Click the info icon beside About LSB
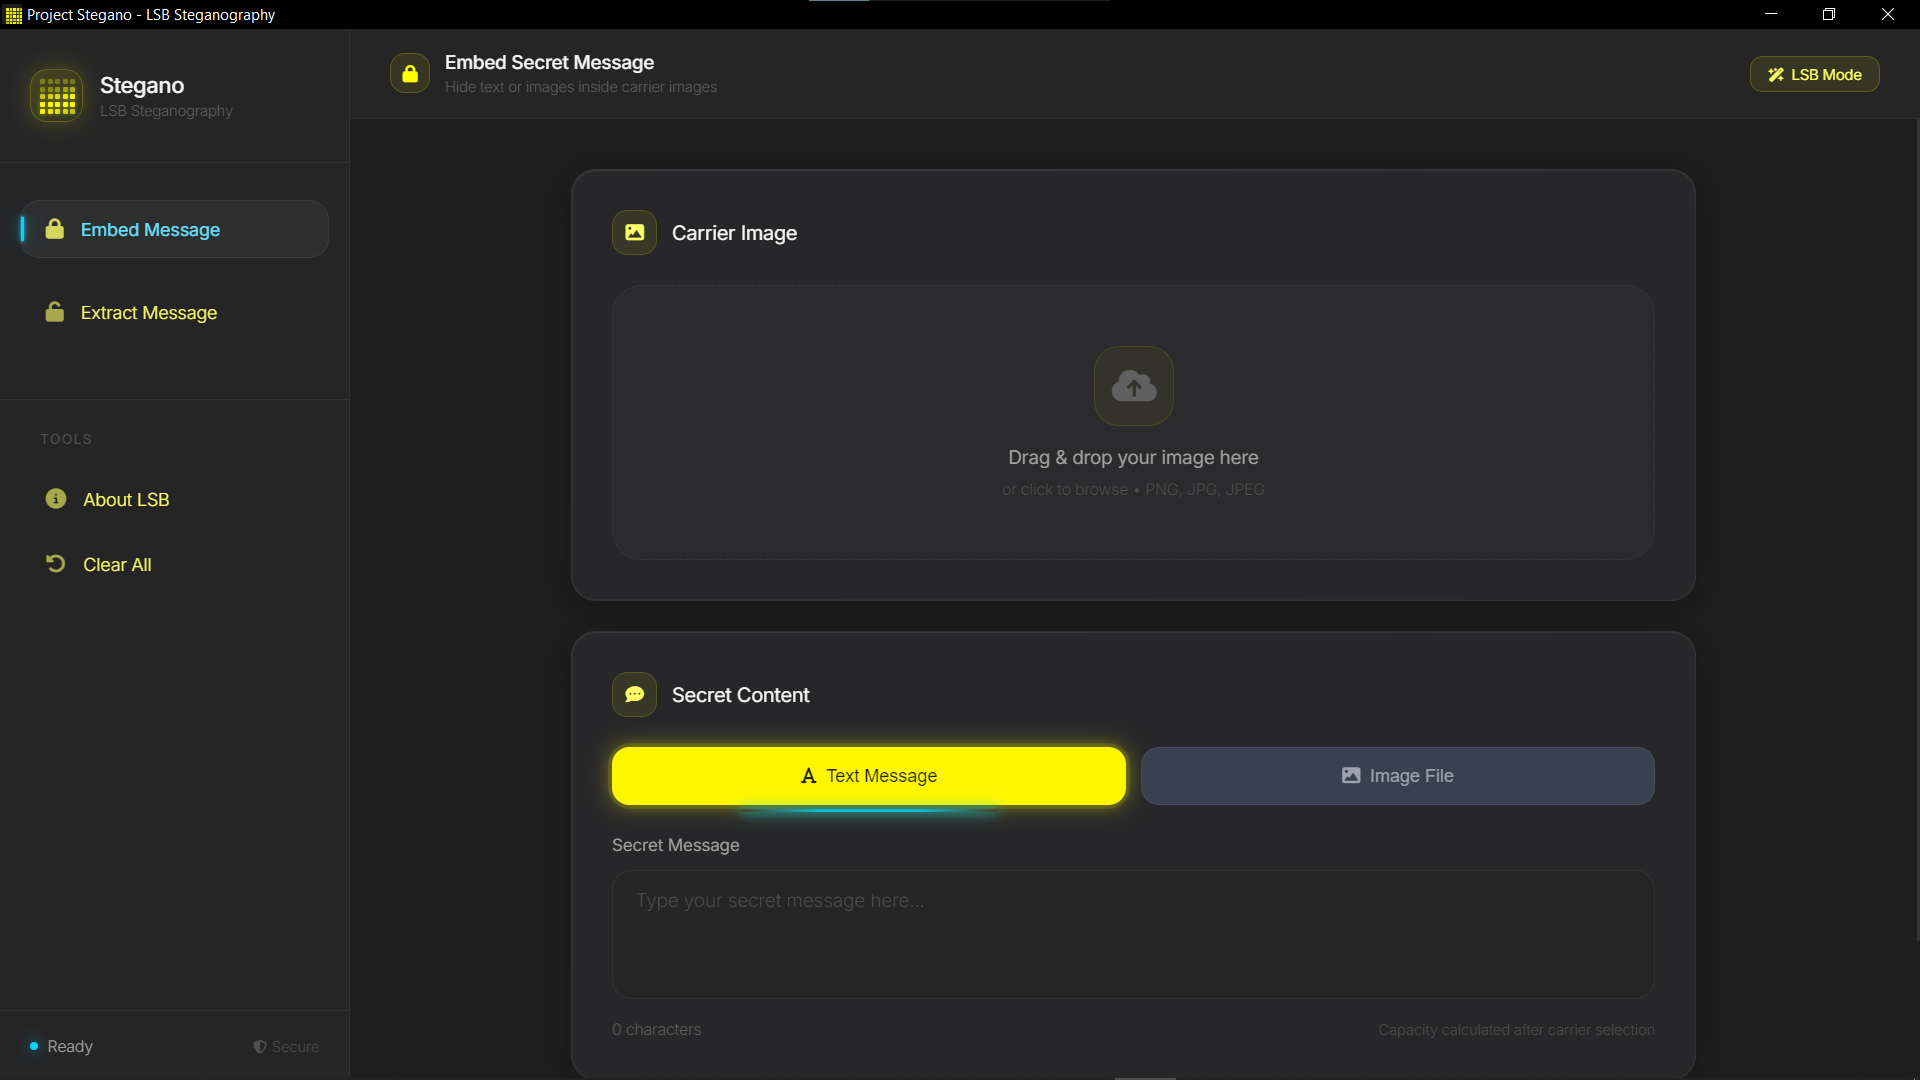The image size is (1920, 1080). [x=55, y=499]
